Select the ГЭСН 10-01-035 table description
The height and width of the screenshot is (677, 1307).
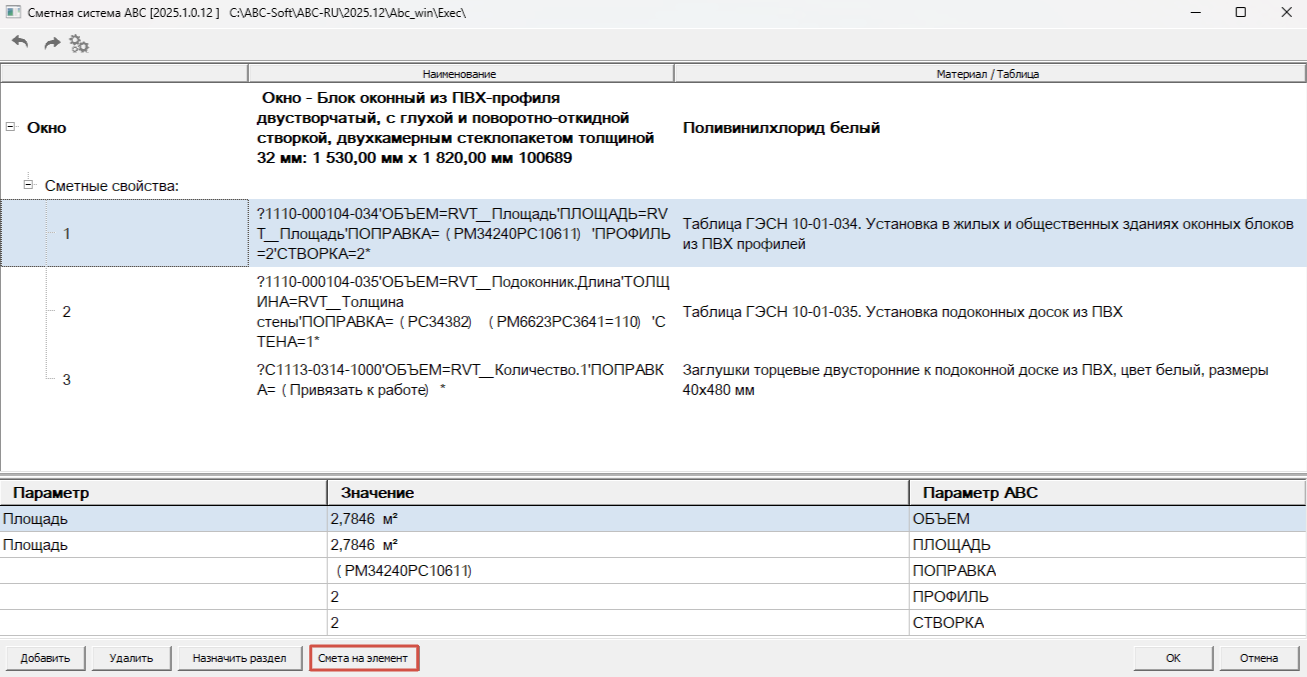coord(903,312)
